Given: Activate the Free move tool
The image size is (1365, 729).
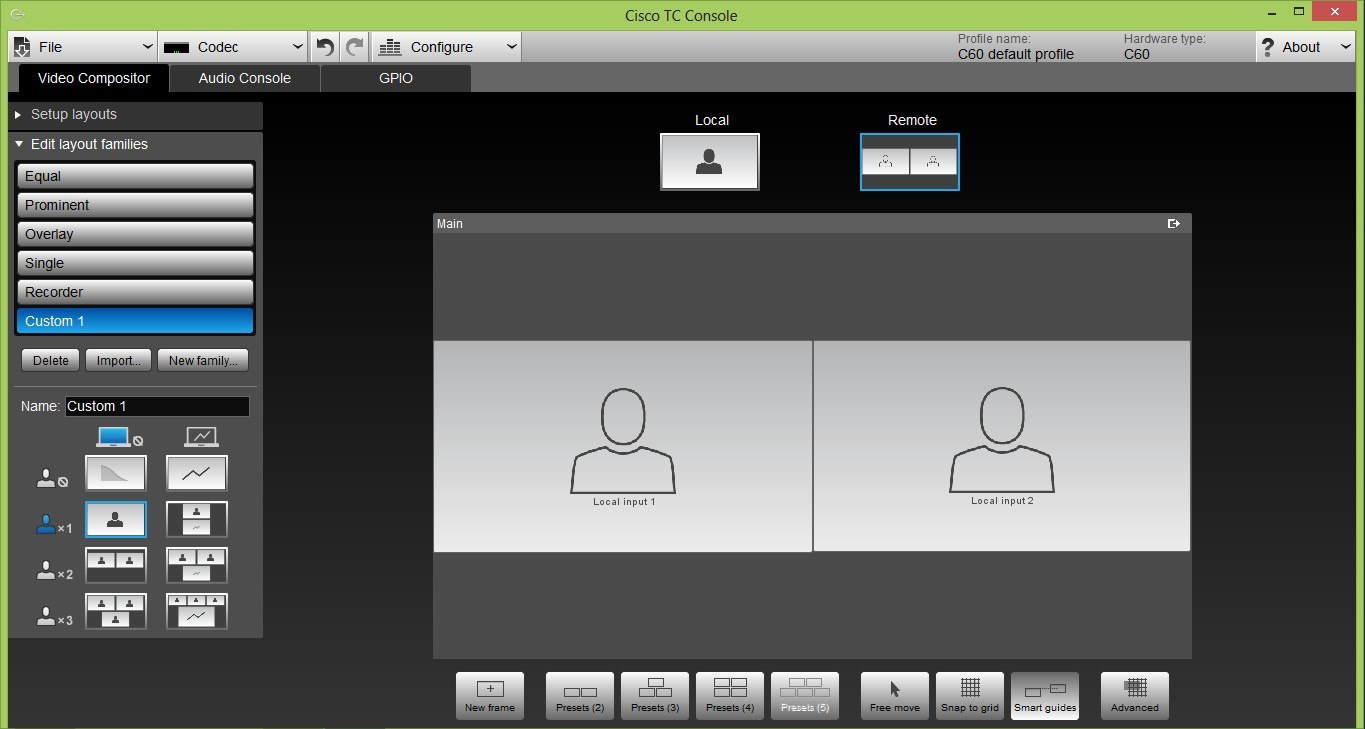Looking at the screenshot, I should (894, 695).
